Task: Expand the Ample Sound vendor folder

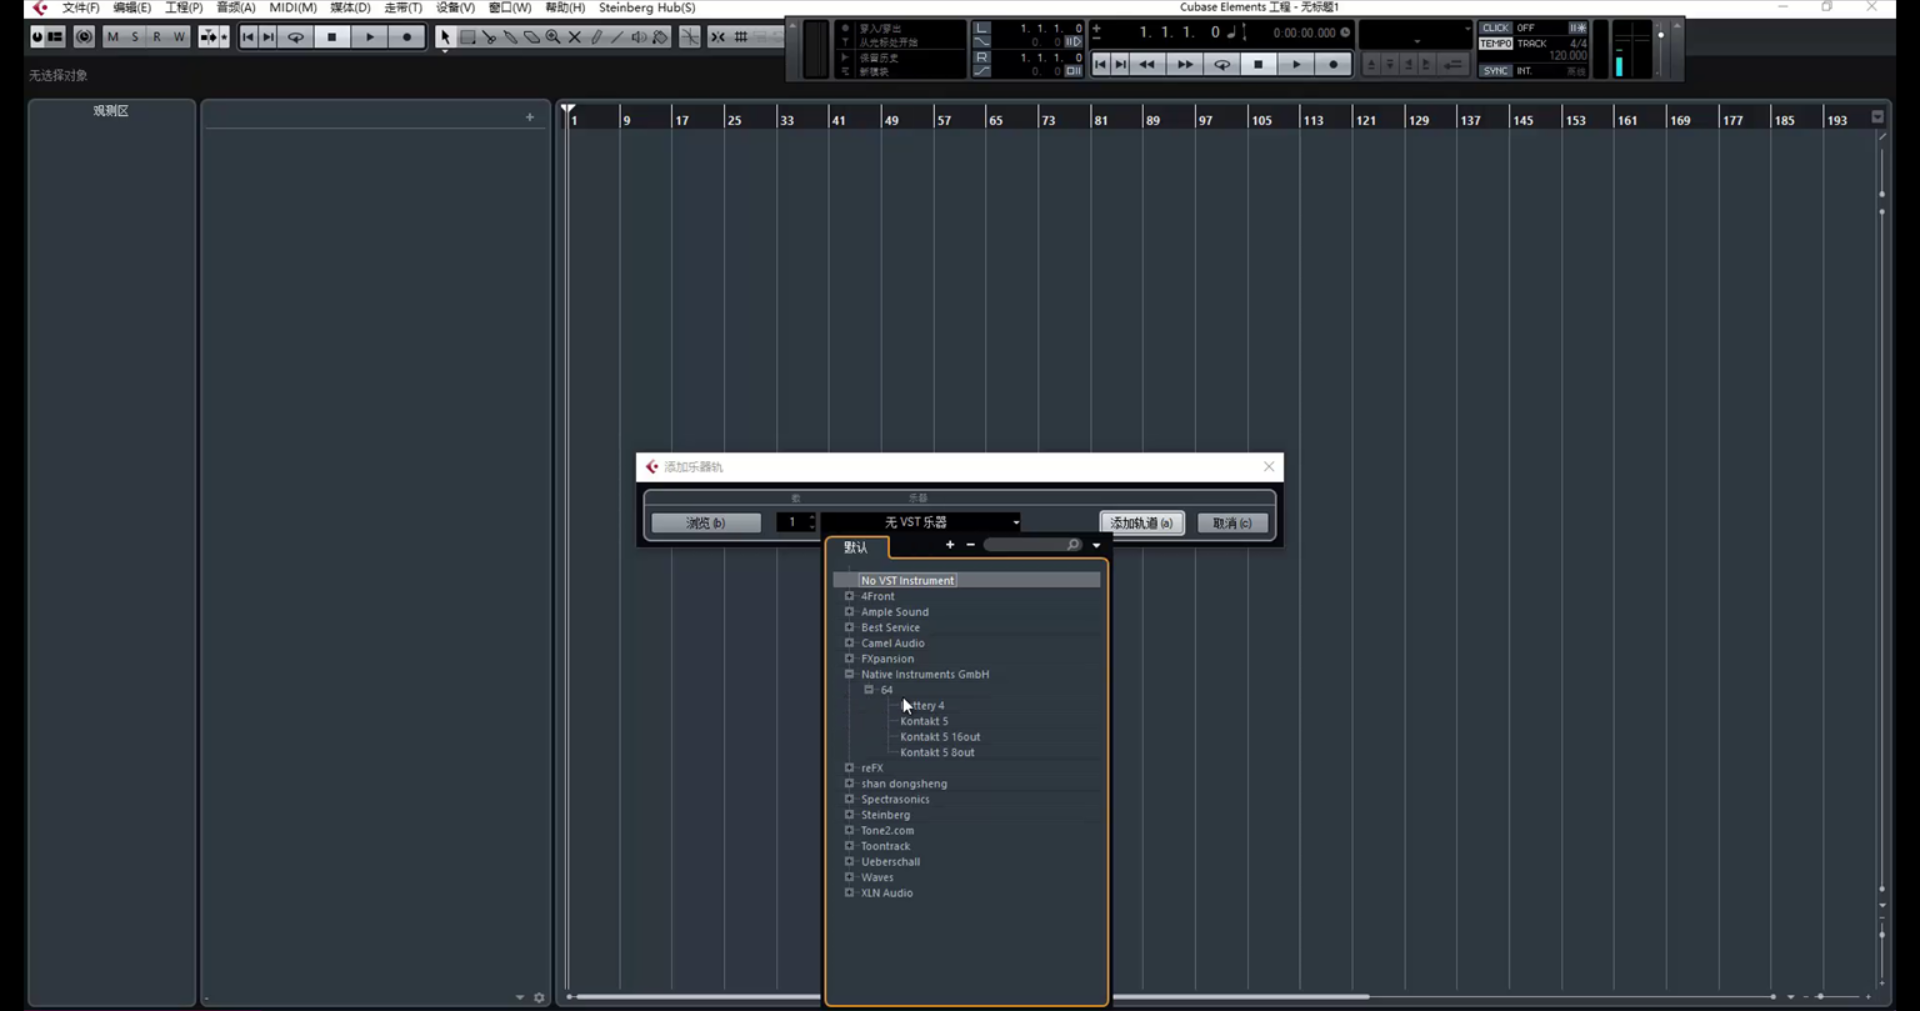Action: pos(850,612)
